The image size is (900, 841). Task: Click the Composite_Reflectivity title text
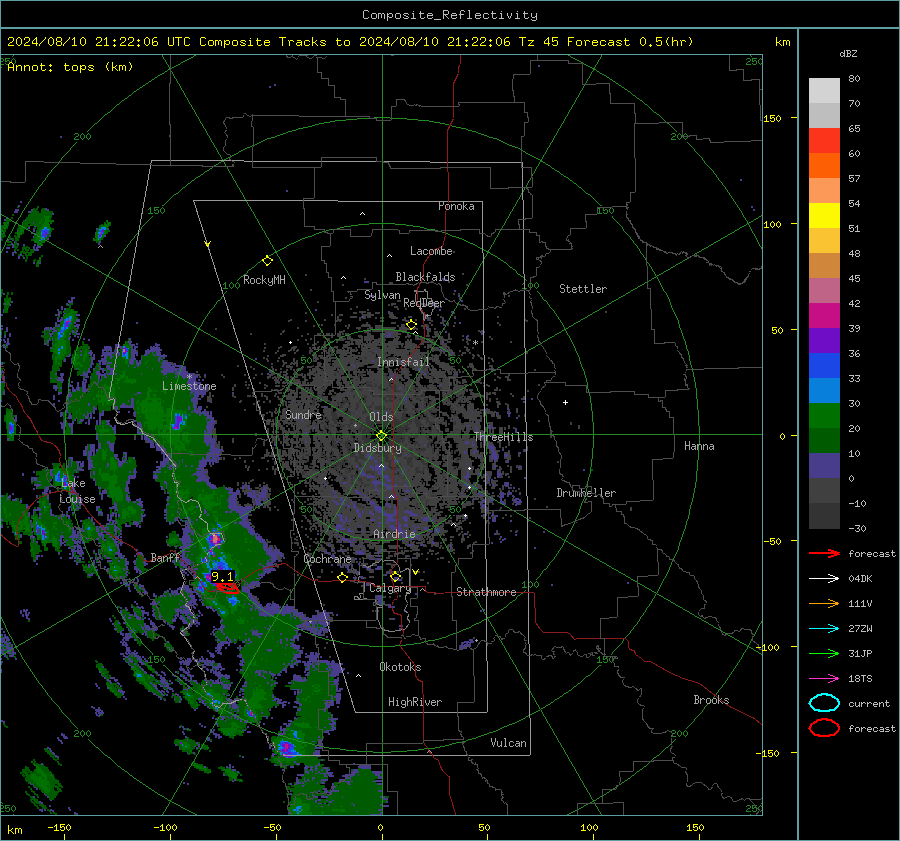pyautogui.click(x=449, y=15)
